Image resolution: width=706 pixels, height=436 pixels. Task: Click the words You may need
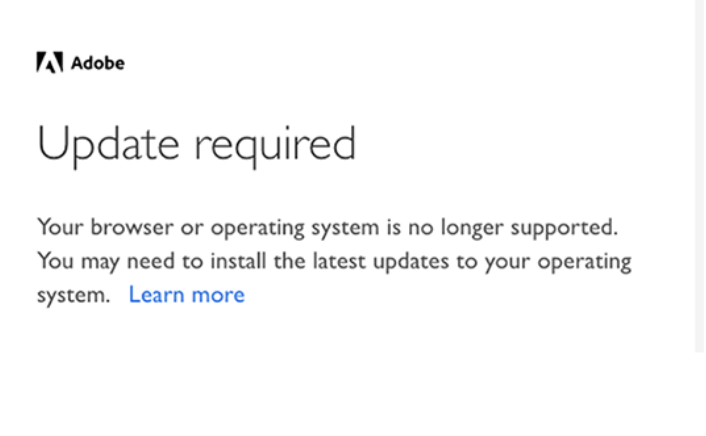92,261
